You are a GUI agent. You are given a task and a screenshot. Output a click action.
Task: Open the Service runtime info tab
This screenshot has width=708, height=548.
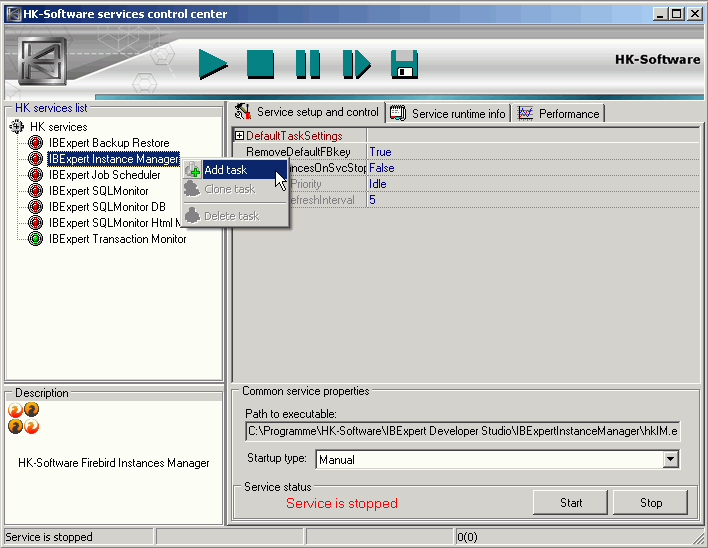(448, 113)
